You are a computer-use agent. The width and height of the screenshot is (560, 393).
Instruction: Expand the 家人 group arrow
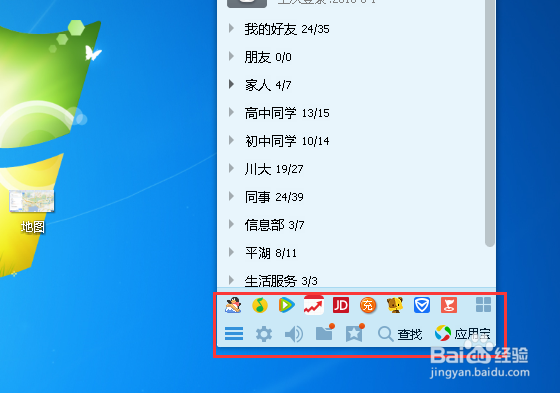231,84
